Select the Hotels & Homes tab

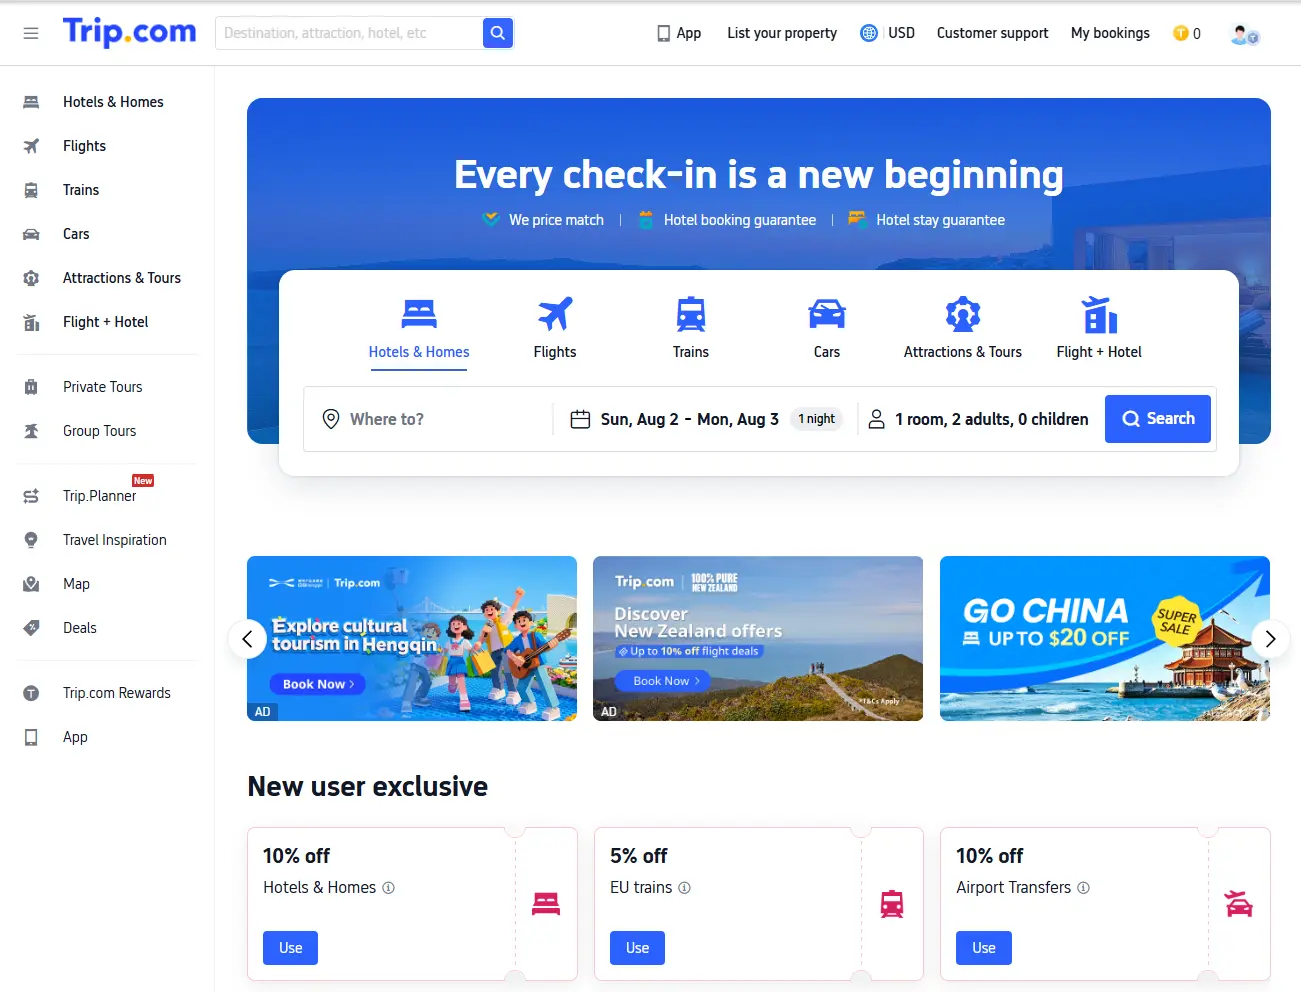click(x=419, y=330)
